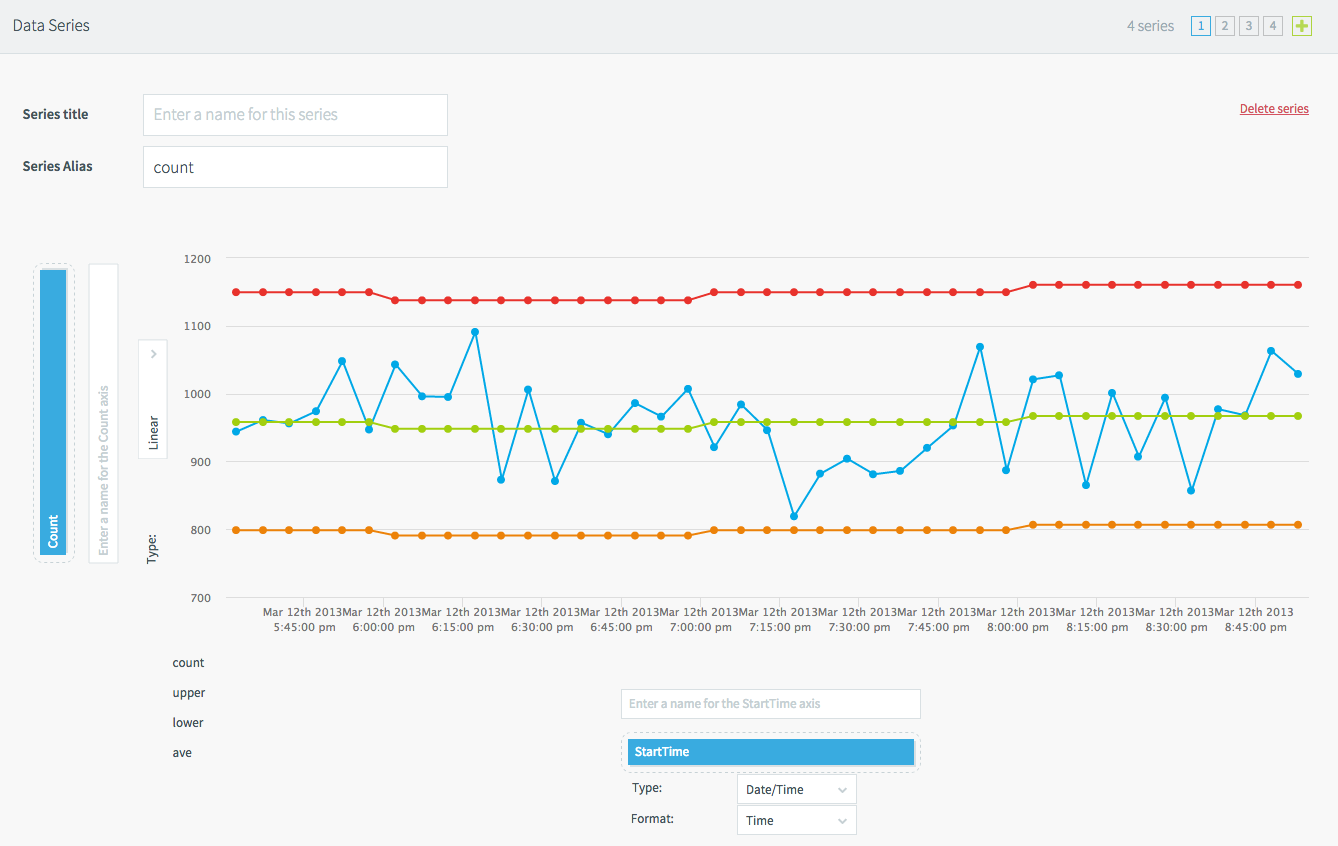Open the Type dropdown showing Date/Time

click(x=796, y=788)
